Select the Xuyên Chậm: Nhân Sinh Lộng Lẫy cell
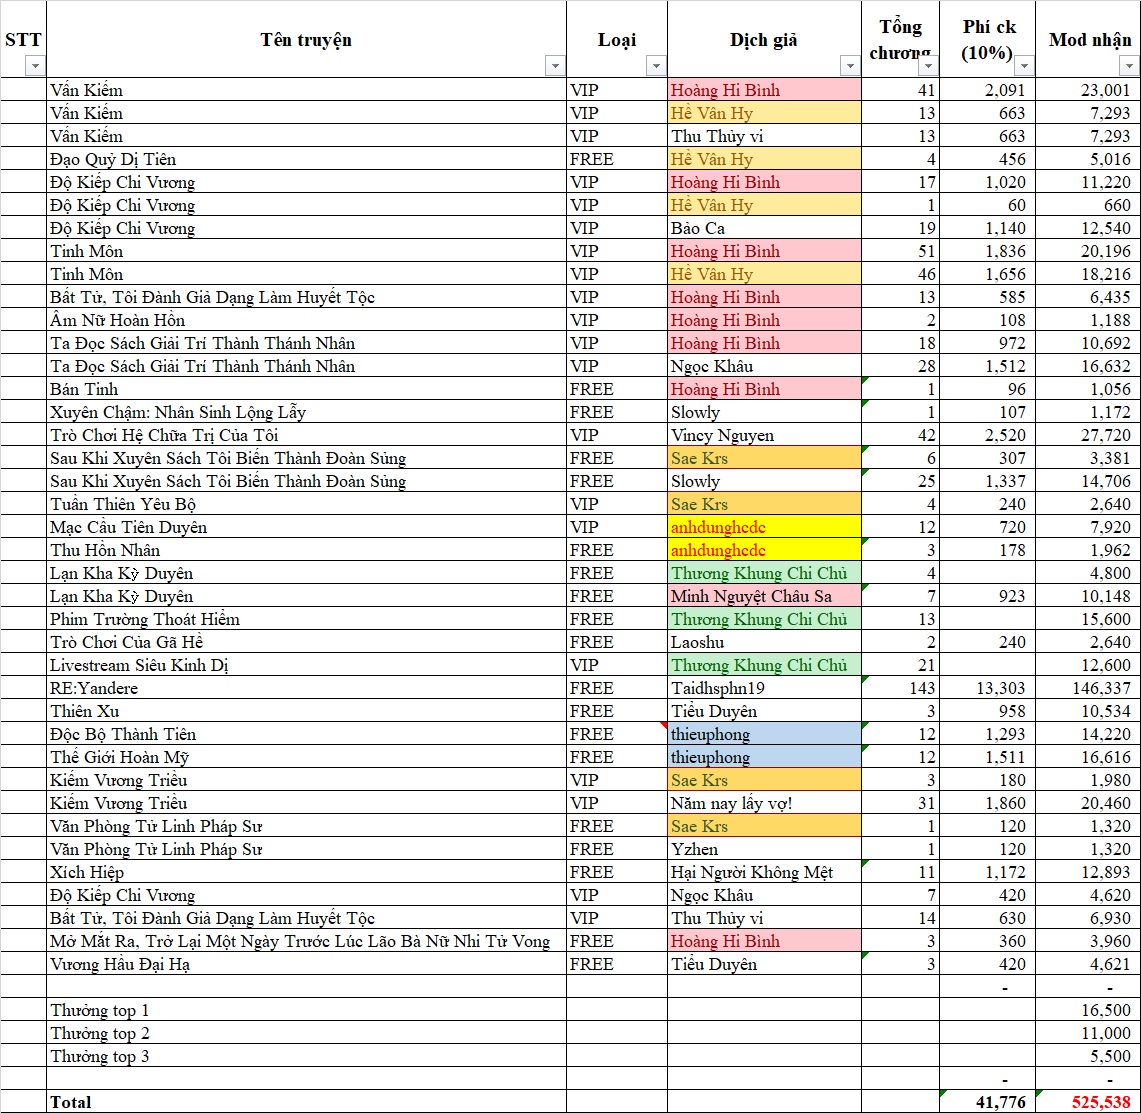This screenshot has width=1141, height=1113. tap(306, 412)
